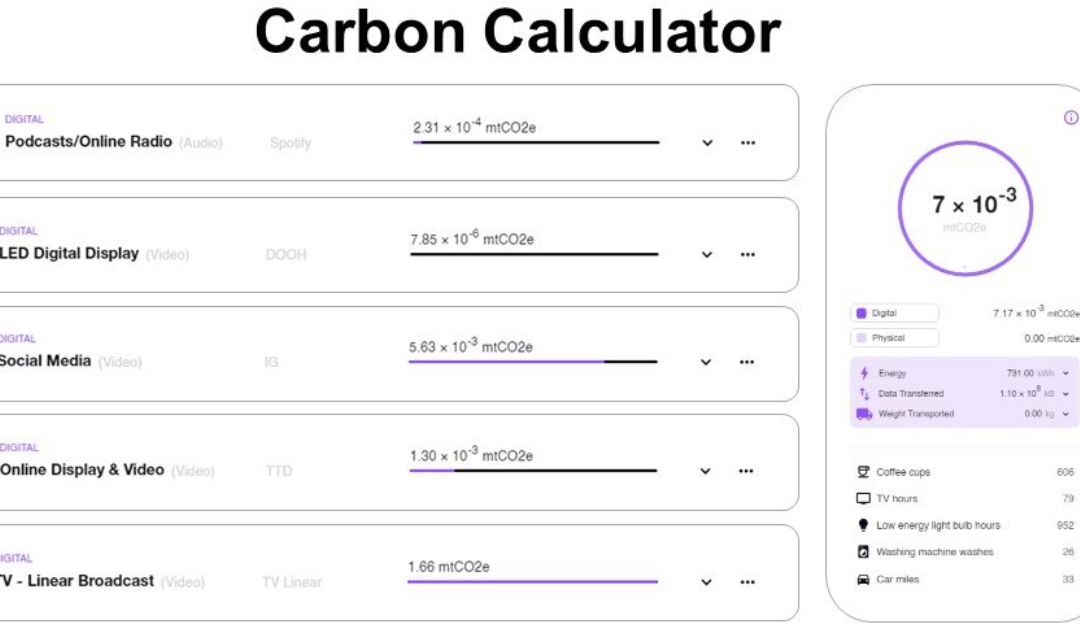Screen dimensions: 1080x632
Task: Open the Data Transferred unit dropdown
Action: click(1066, 394)
